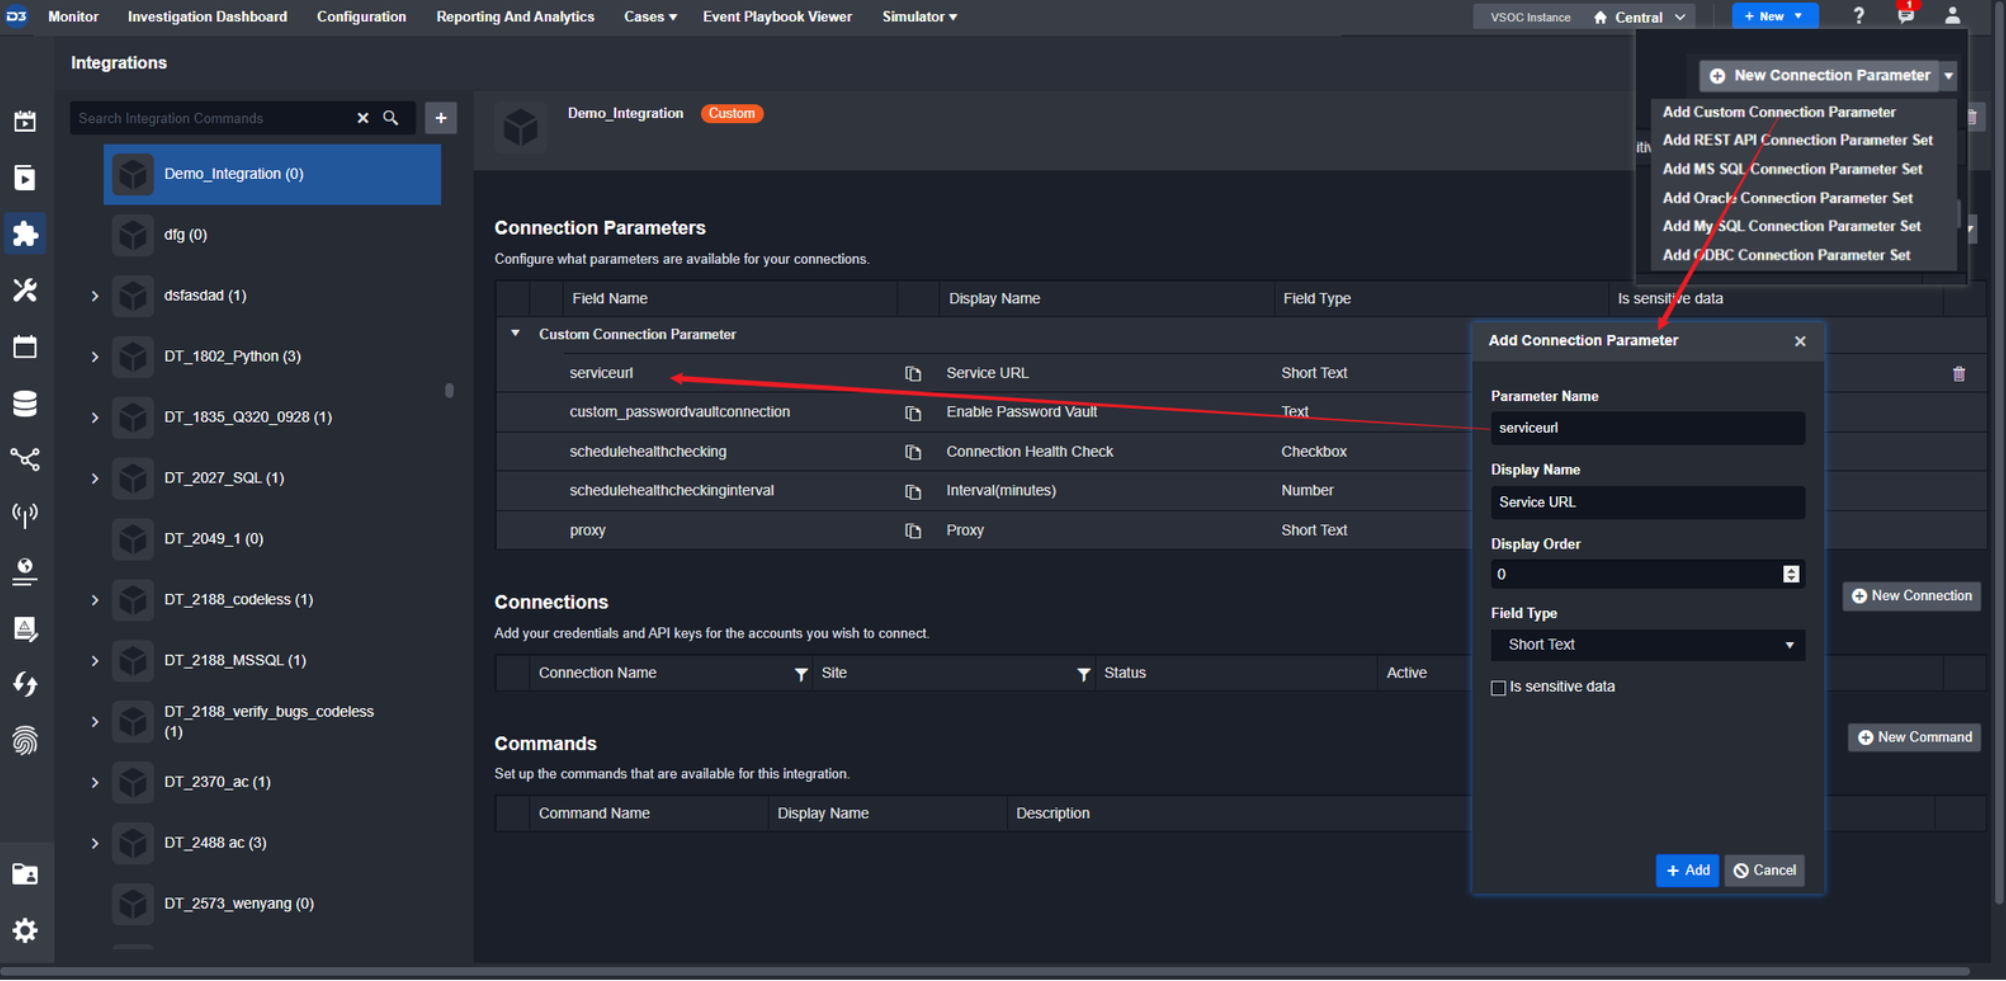Open the Simulator menu
The width and height of the screenshot is (2006, 981).
pos(919,17)
